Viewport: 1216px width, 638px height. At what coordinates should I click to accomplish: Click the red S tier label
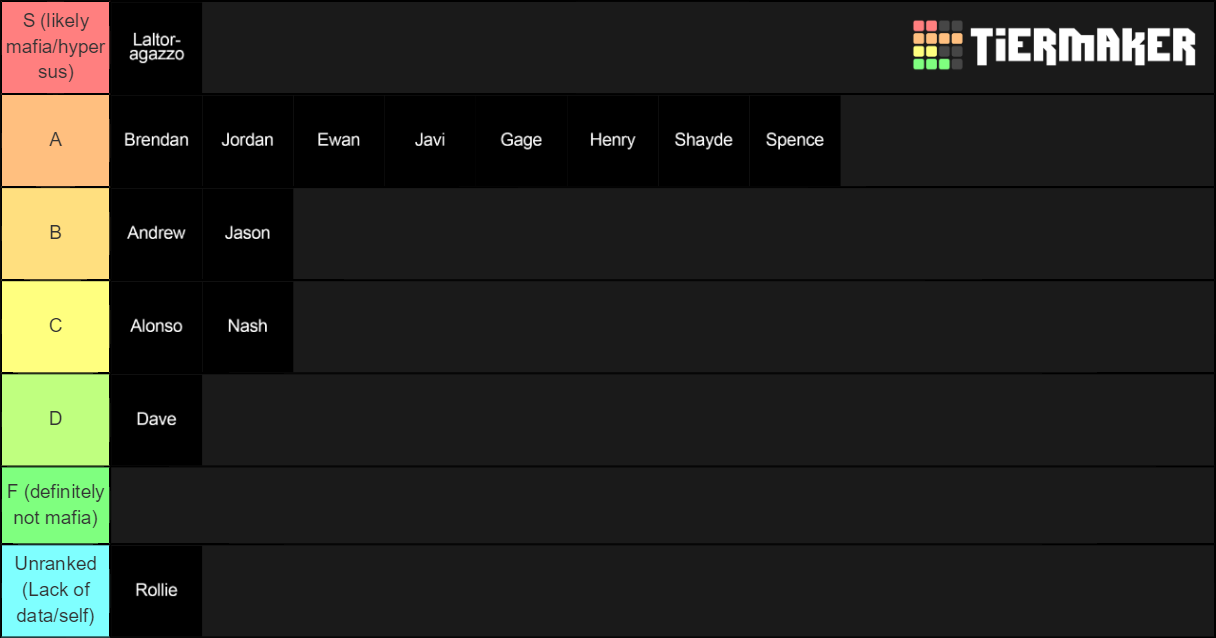click(x=55, y=47)
